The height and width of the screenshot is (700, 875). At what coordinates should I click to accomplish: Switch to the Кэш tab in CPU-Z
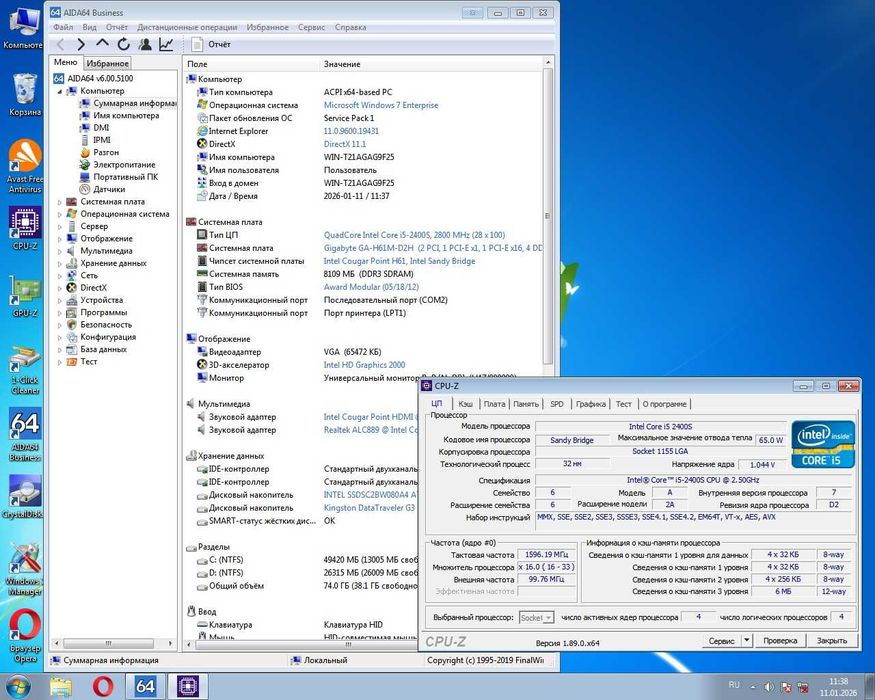465,404
